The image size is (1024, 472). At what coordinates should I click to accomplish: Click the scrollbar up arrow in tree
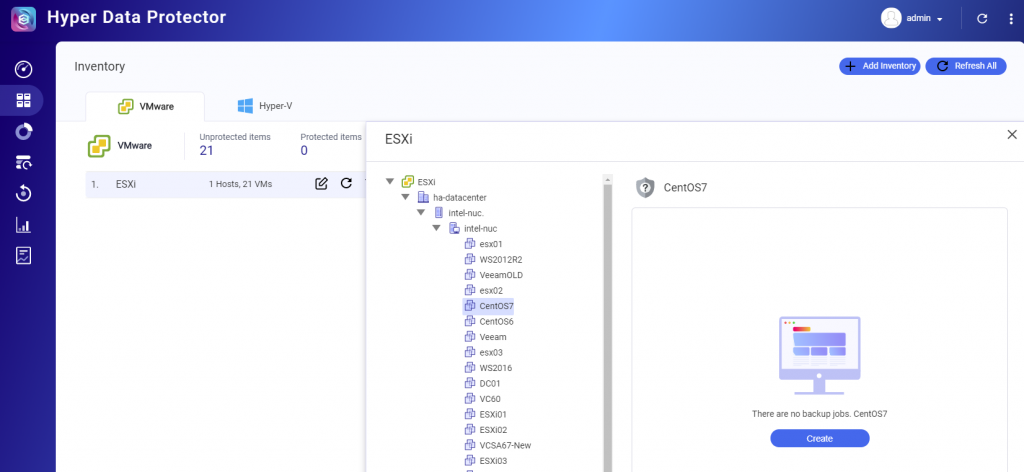[x=607, y=179]
